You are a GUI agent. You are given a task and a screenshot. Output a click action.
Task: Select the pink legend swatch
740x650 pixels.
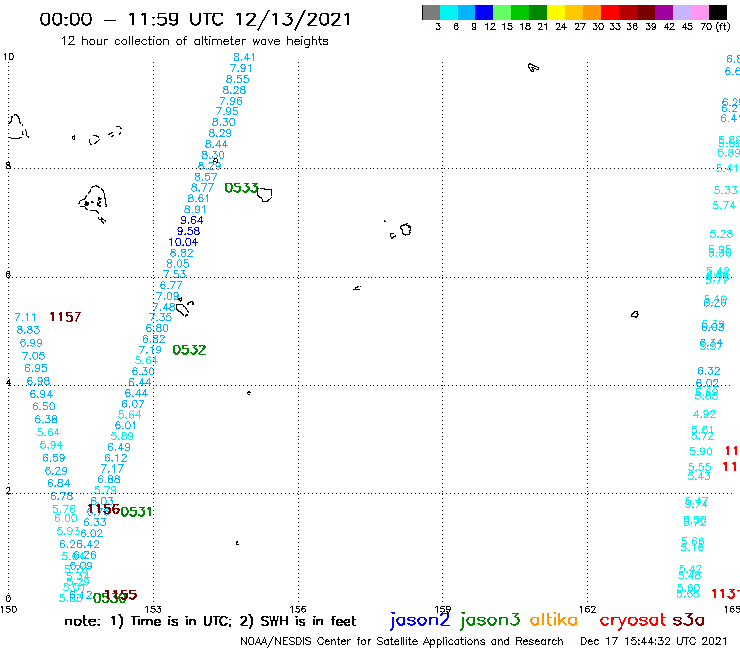click(x=700, y=12)
